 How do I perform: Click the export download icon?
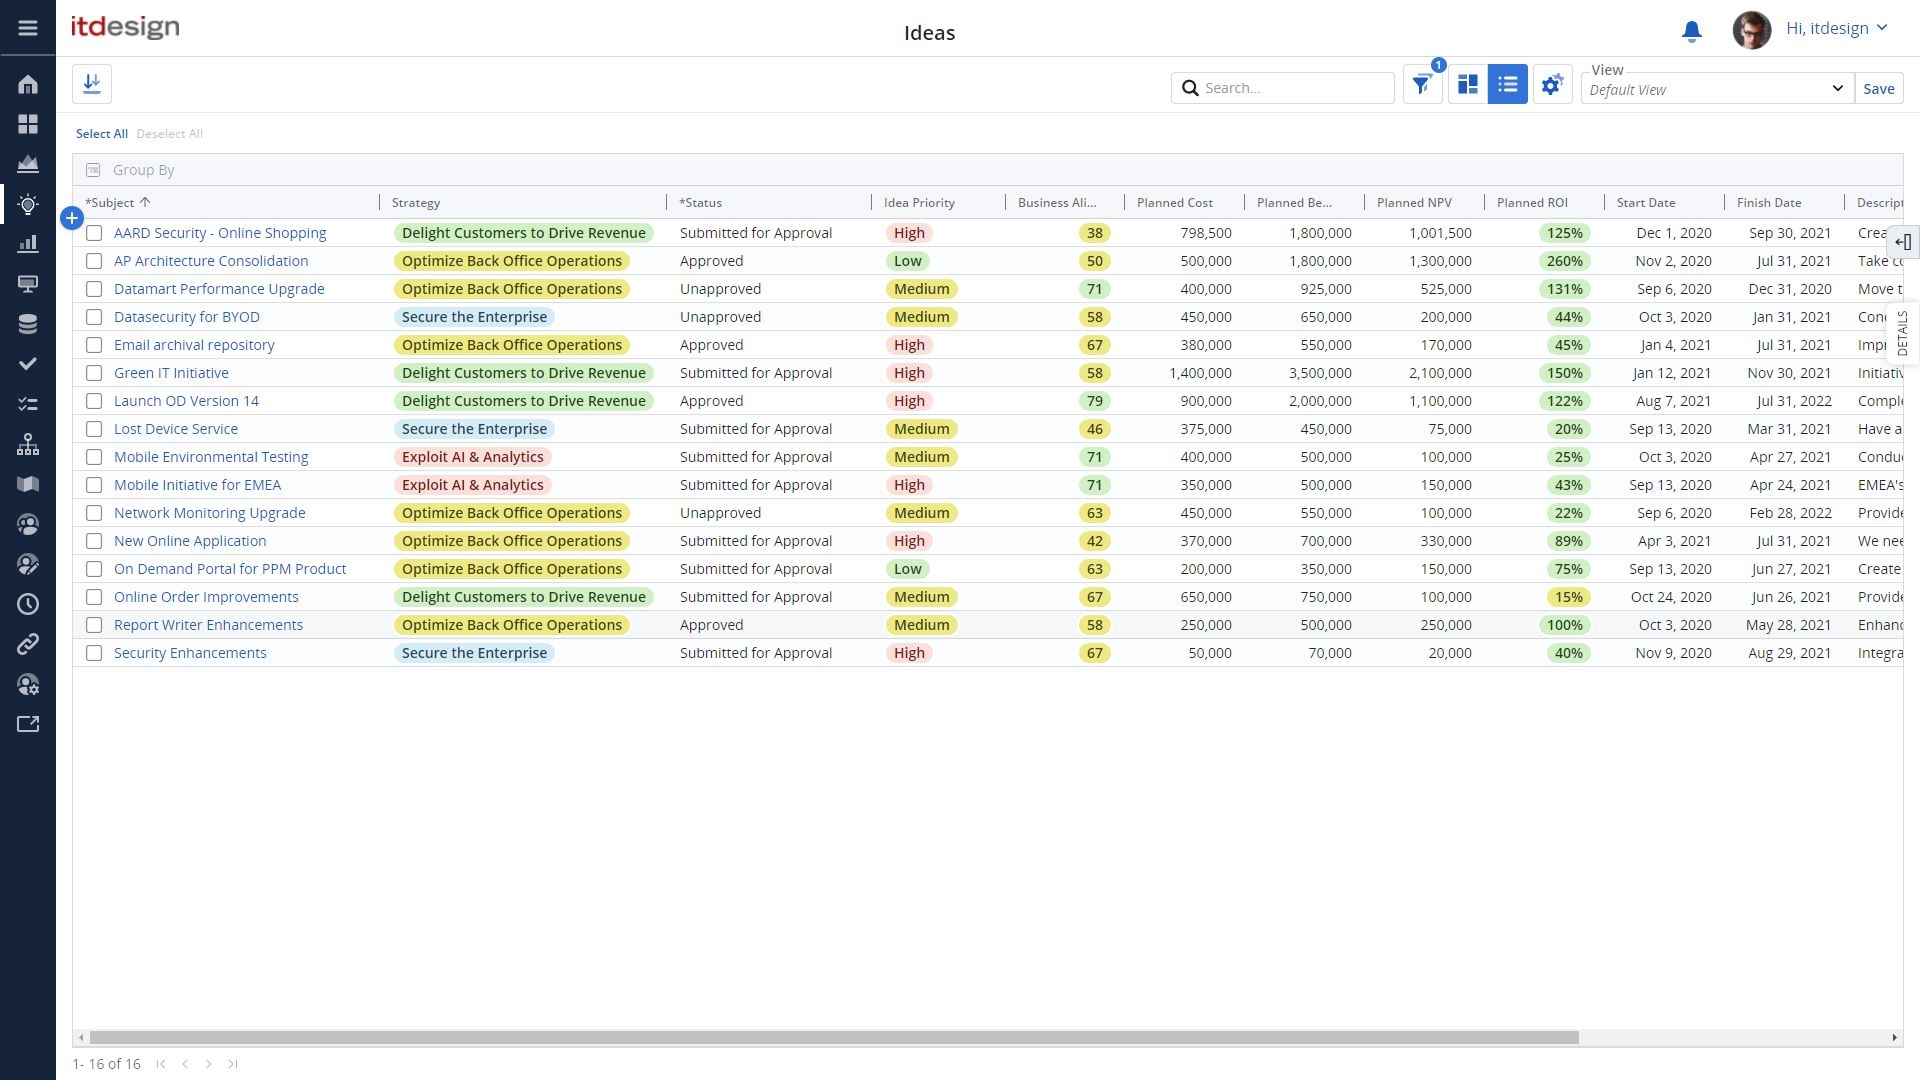(x=92, y=84)
